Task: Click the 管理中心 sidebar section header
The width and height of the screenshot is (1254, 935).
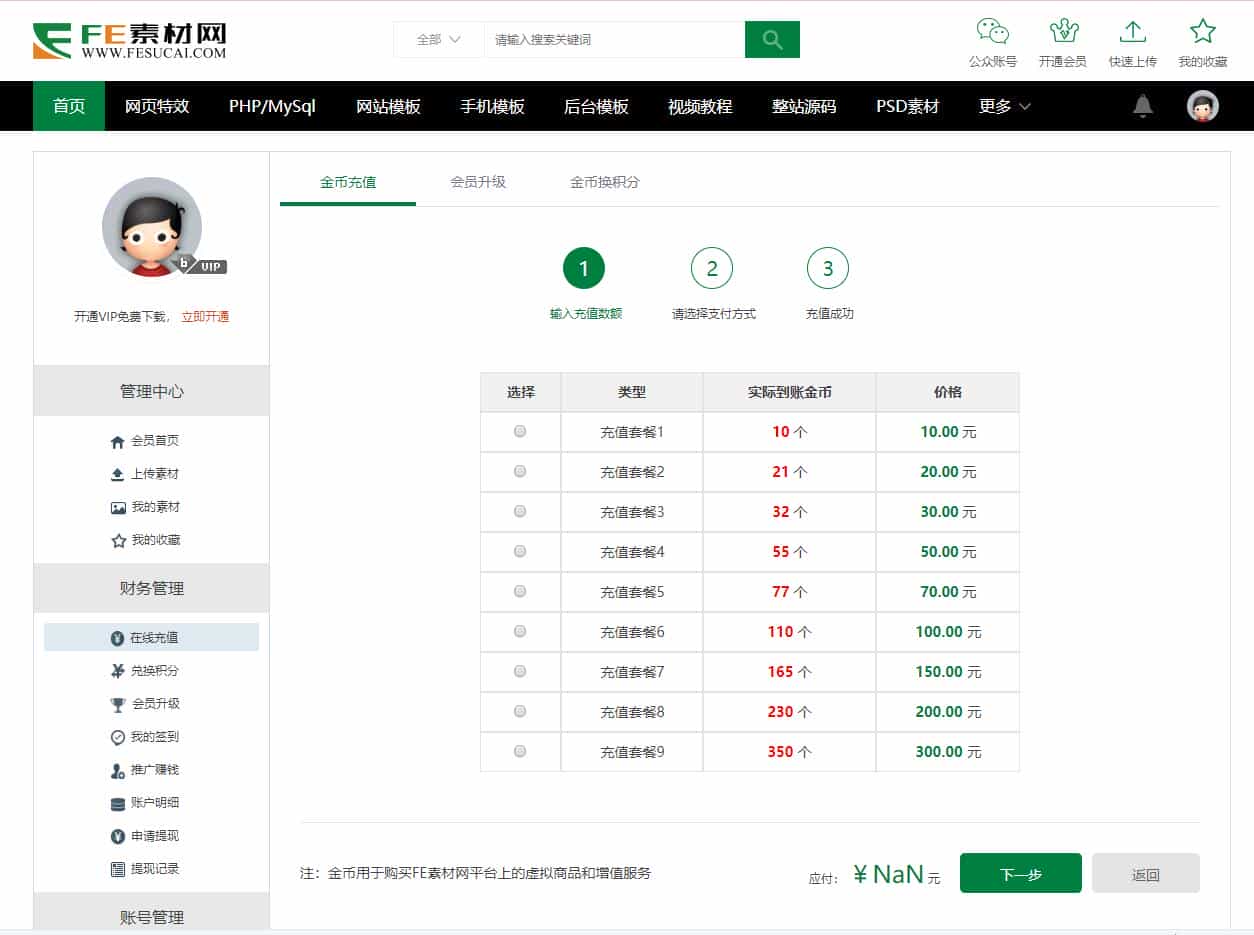Action: coord(152,391)
